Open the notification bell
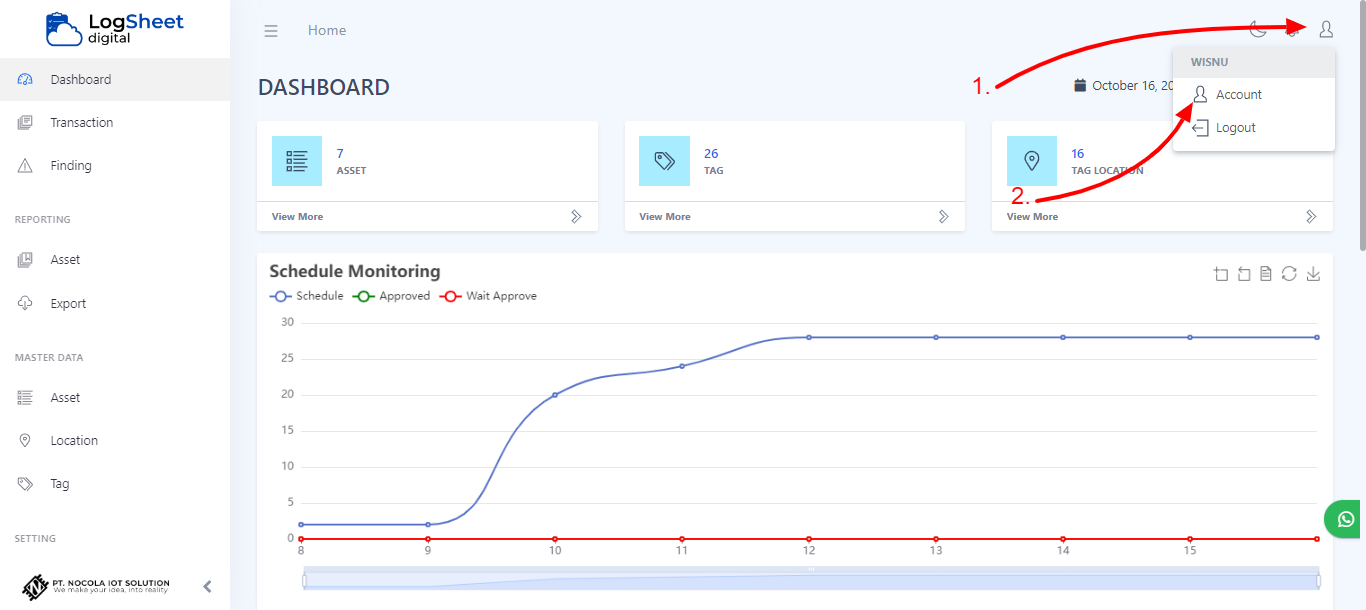Screen dimensions: 1366x610 [x=1291, y=29]
